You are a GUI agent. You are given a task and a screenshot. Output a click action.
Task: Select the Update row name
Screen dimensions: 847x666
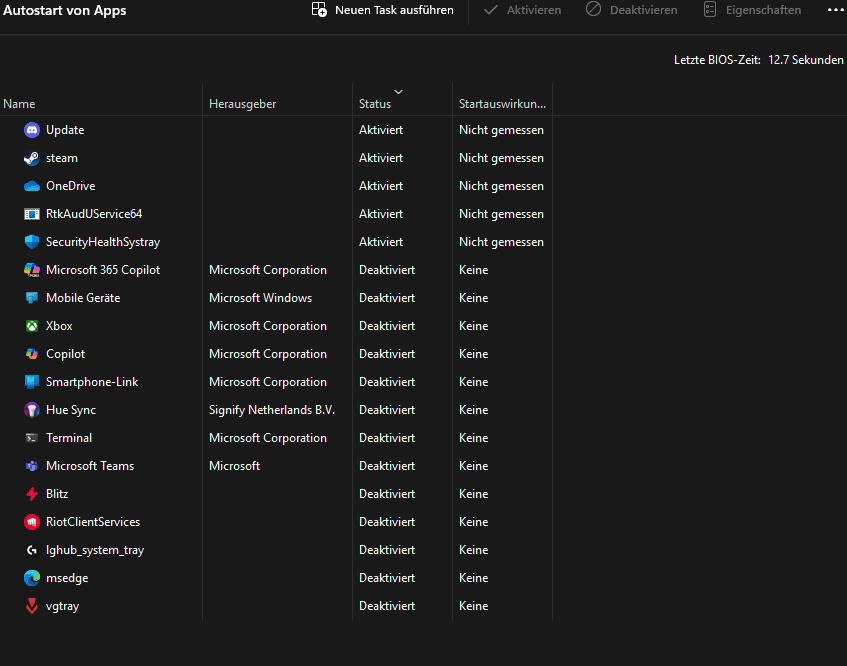pyautogui.click(x=65, y=130)
